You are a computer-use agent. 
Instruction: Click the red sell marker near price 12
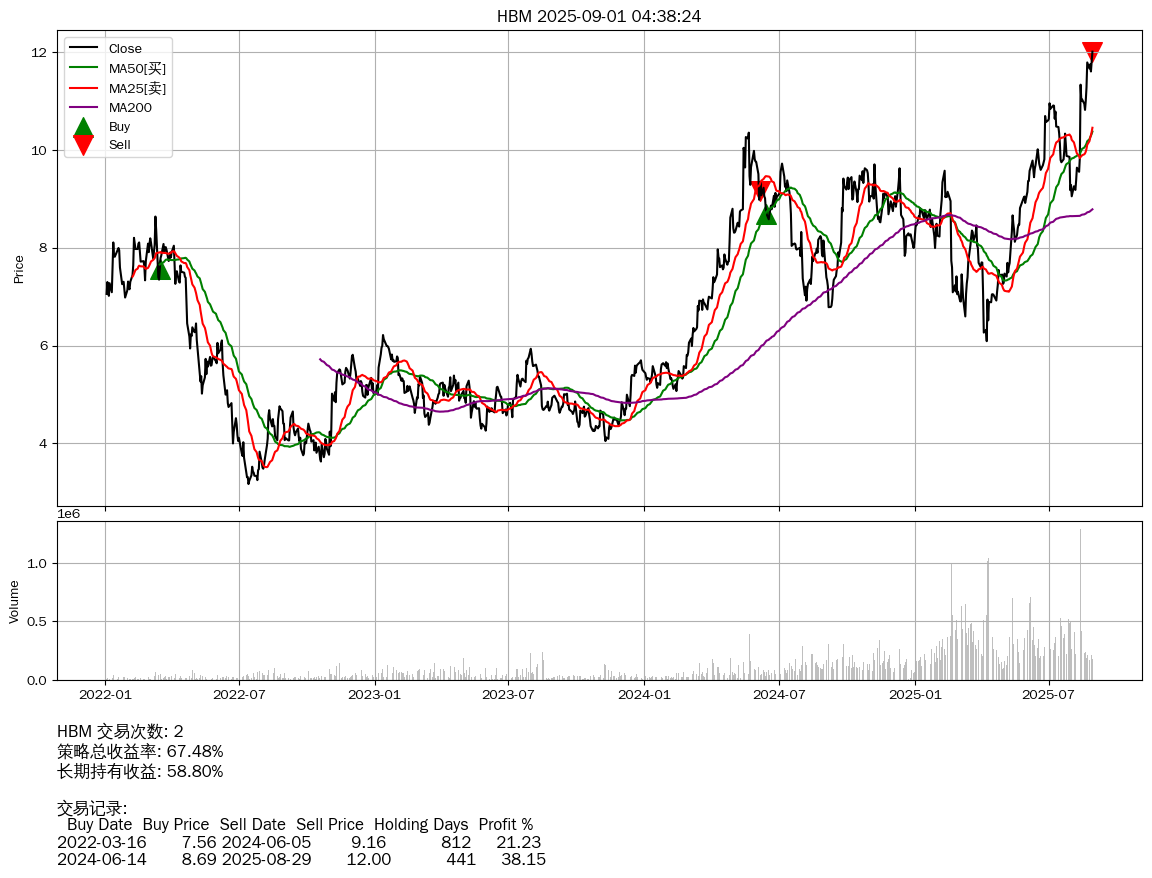click(x=1092, y=52)
